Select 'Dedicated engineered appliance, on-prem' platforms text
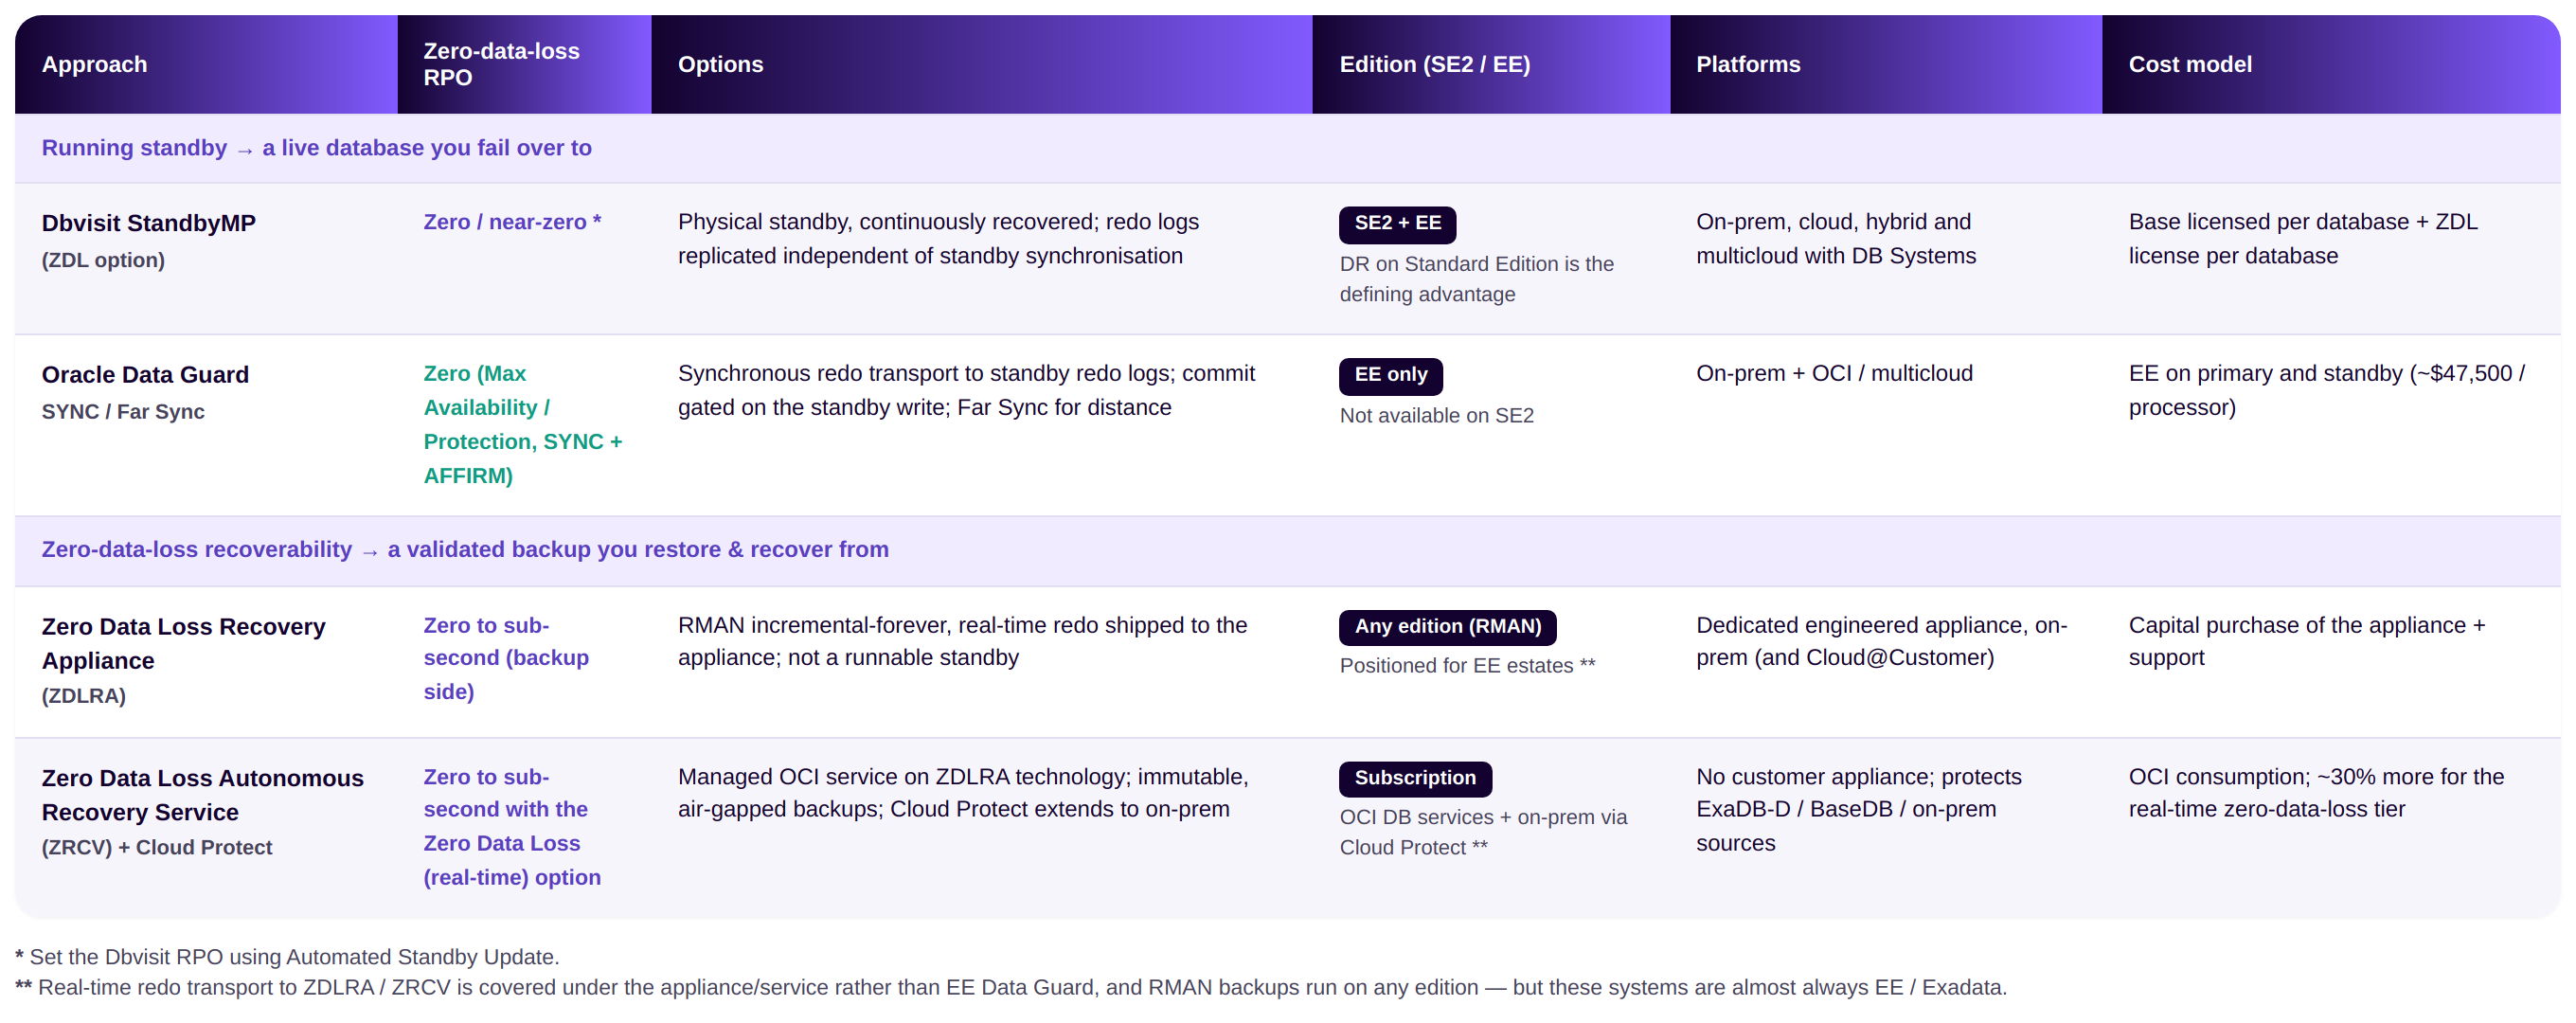The width and height of the screenshot is (2576, 1023). (x=1881, y=642)
